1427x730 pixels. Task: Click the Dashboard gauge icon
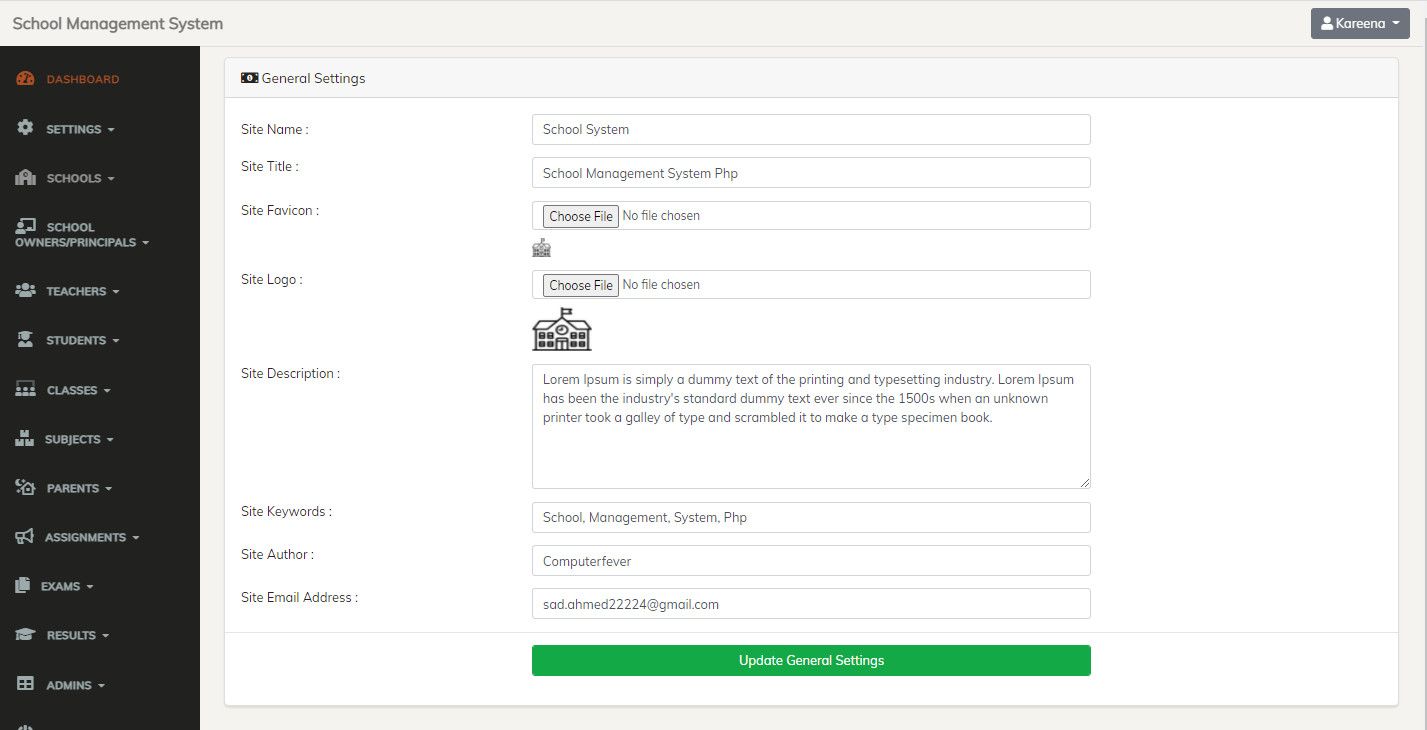tap(26, 78)
